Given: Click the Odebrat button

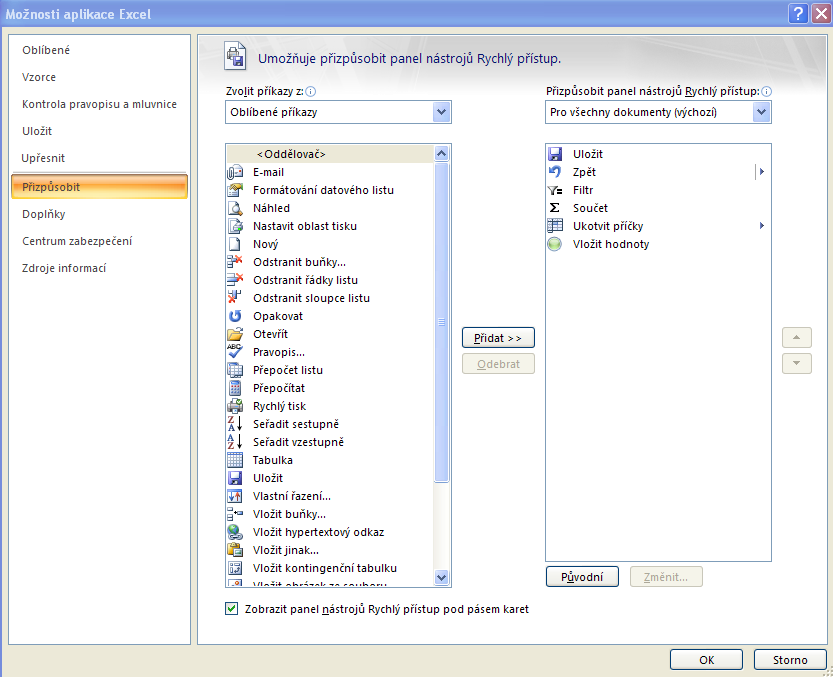Looking at the screenshot, I should click(x=498, y=364).
